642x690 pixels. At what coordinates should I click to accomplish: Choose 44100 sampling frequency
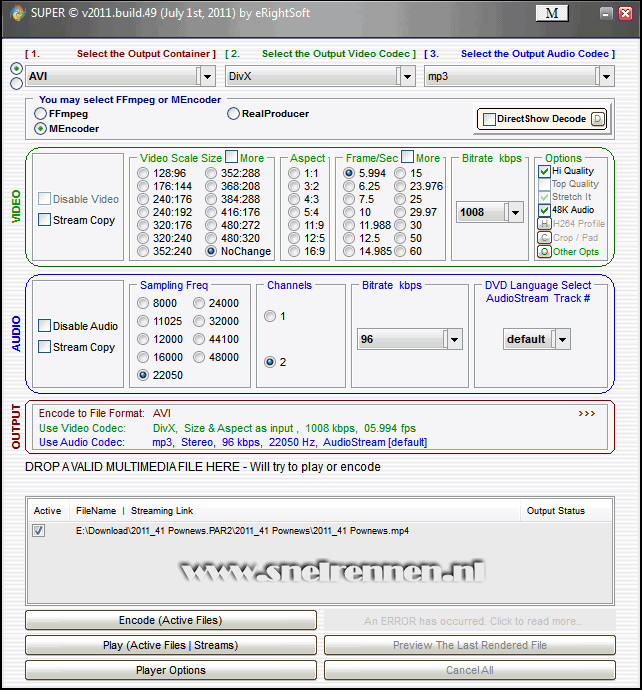pyautogui.click(x=199, y=339)
